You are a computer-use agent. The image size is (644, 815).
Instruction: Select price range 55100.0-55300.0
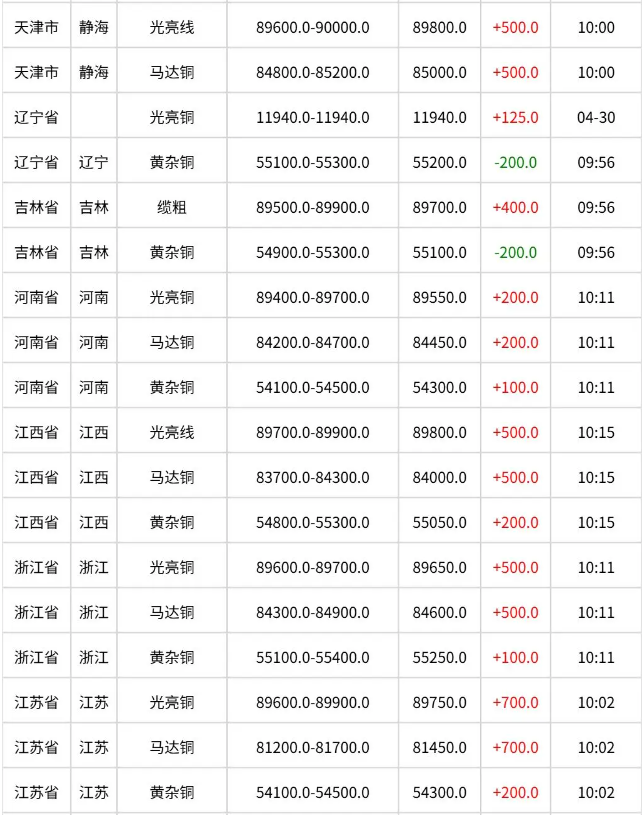point(312,163)
